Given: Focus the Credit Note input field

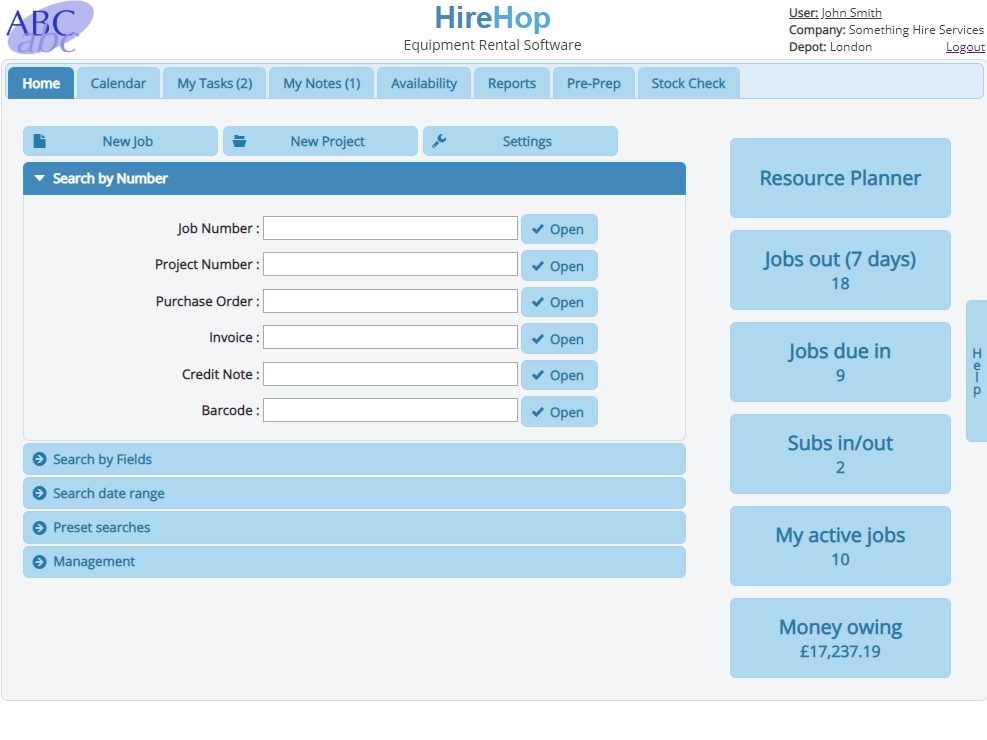Looking at the screenshot, I should [x=390, y=374].
